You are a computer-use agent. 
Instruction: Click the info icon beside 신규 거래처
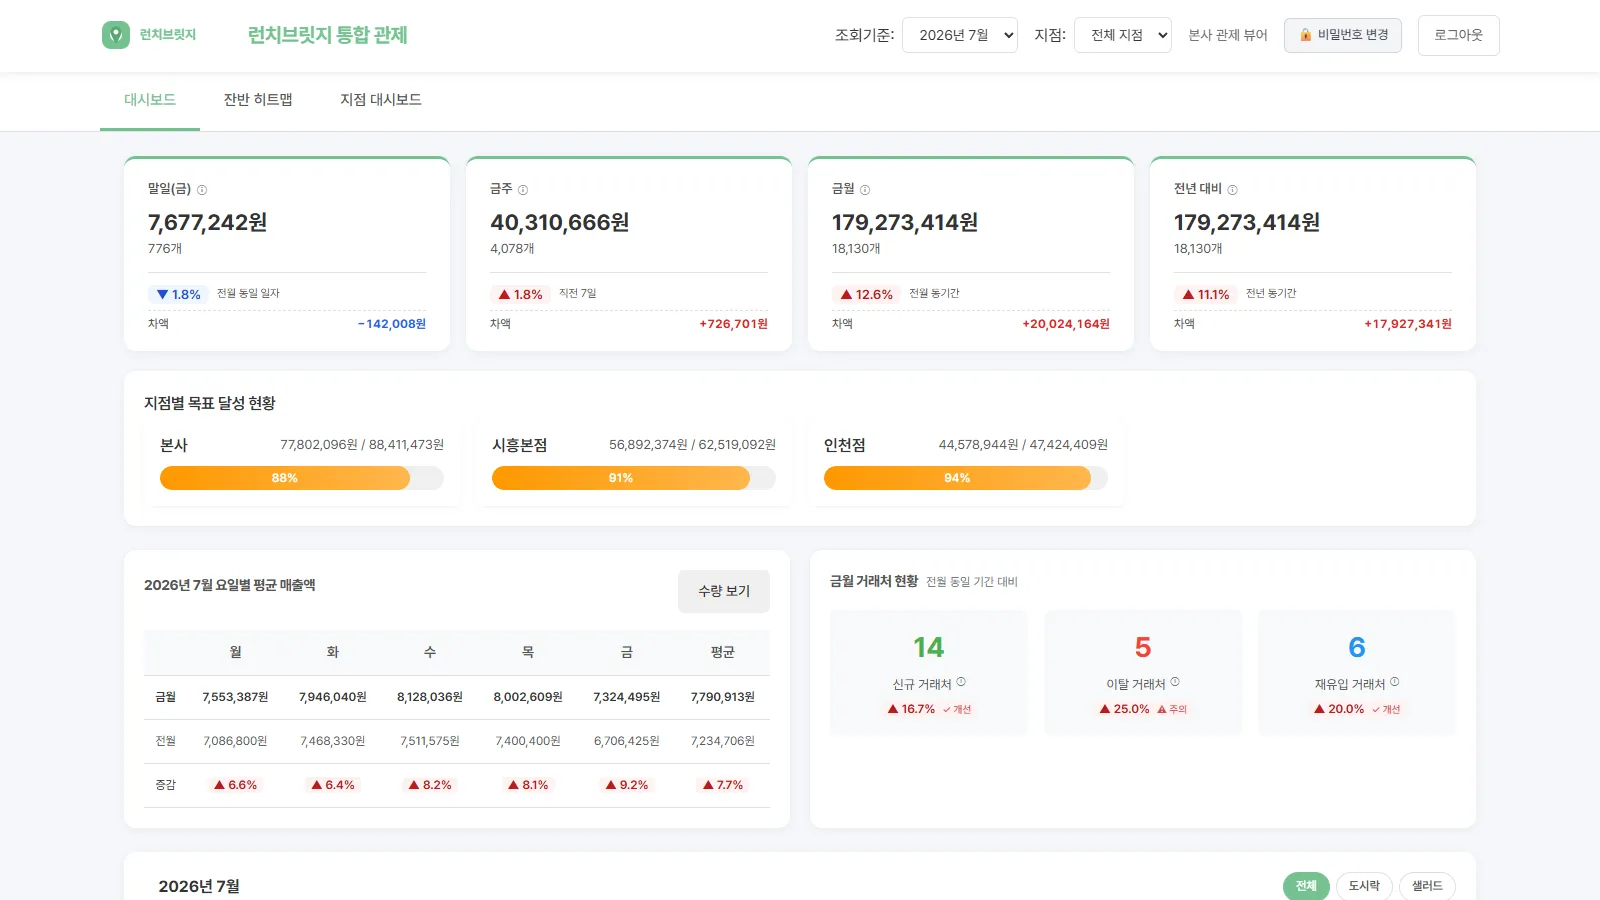point(961,682)
